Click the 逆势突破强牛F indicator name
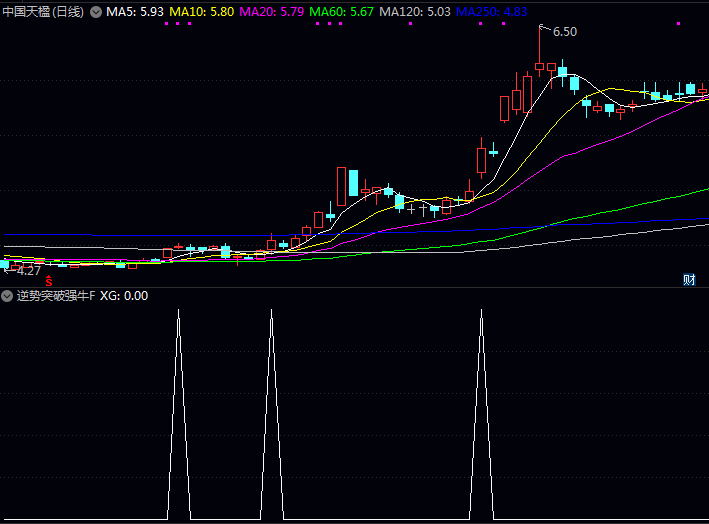 click(x=56, y=296)
